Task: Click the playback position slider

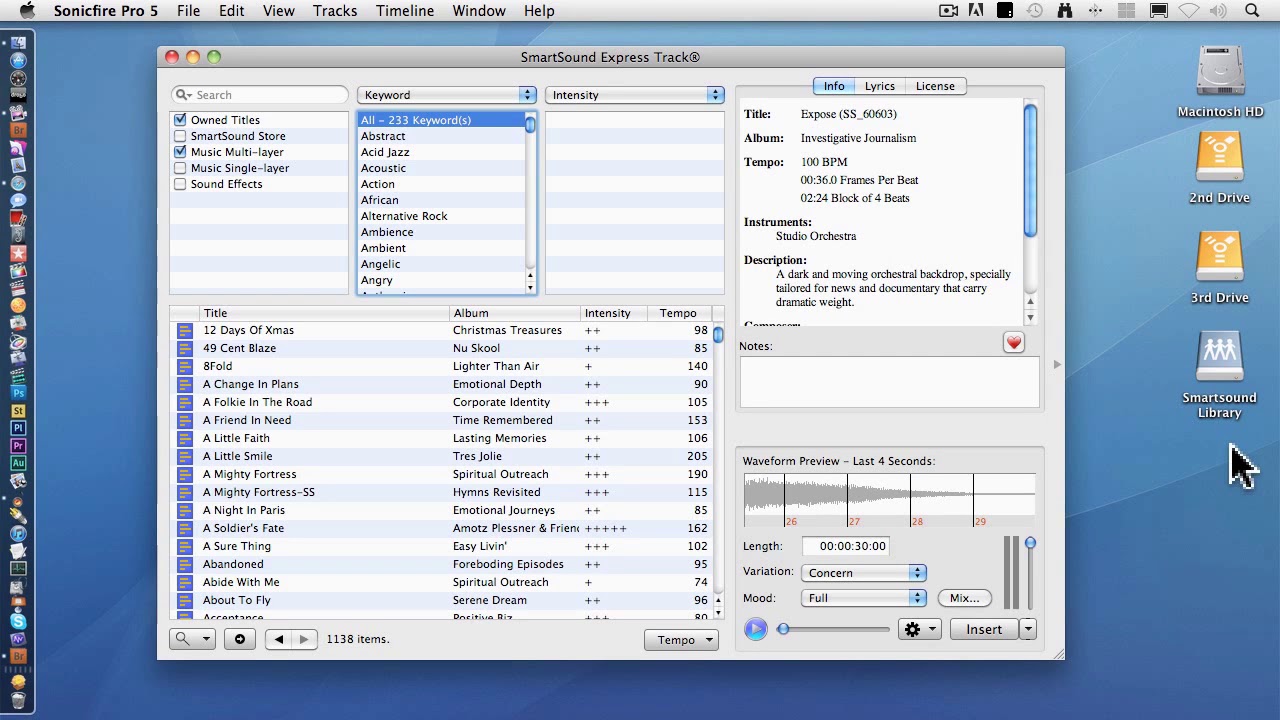Action: point(835,629)
